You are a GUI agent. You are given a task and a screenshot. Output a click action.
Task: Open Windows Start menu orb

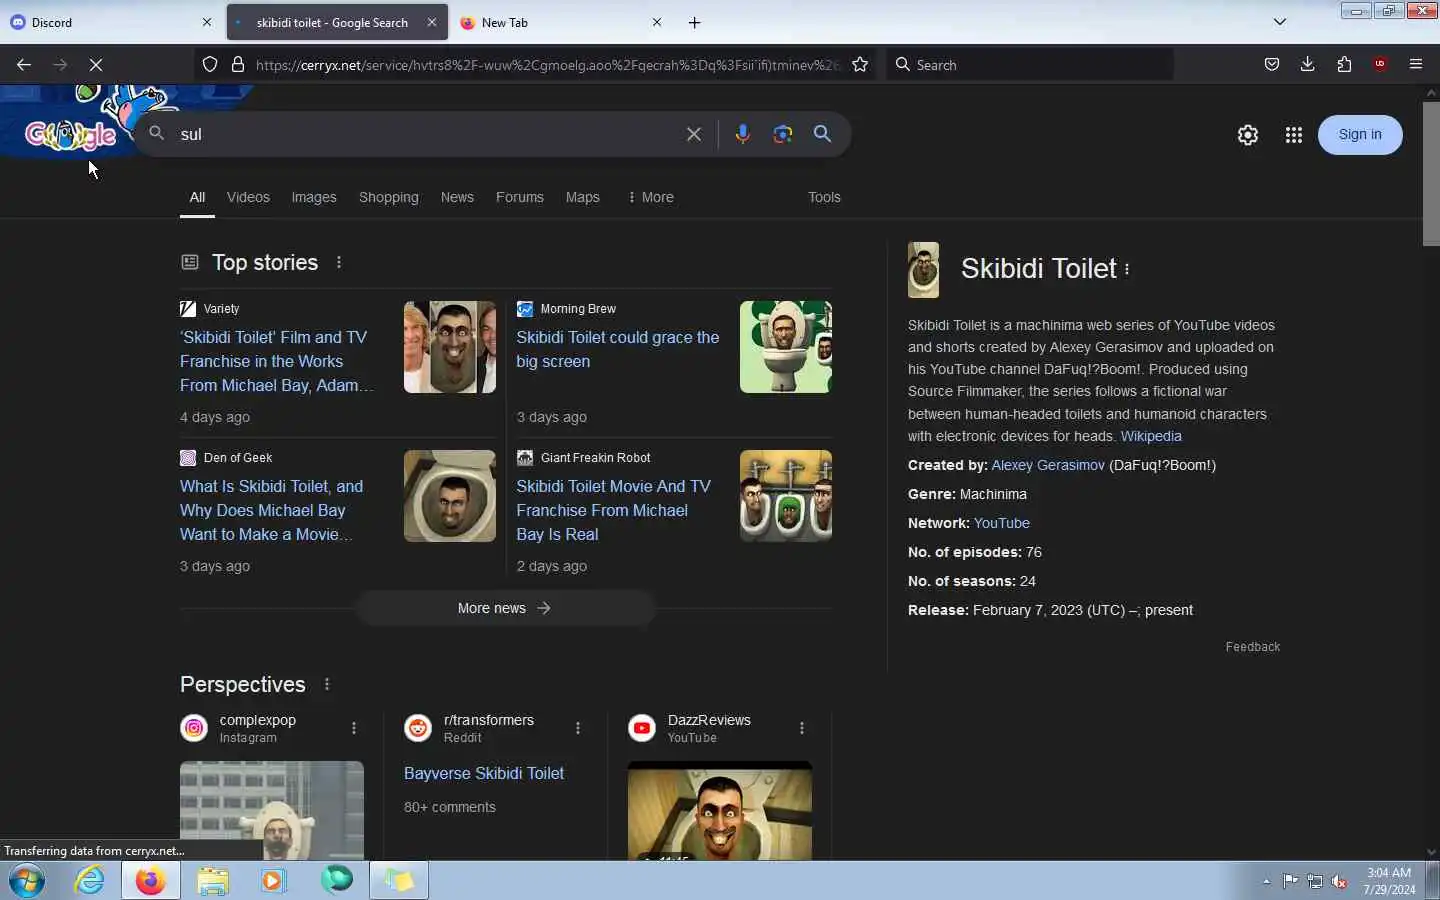(27, 881)
